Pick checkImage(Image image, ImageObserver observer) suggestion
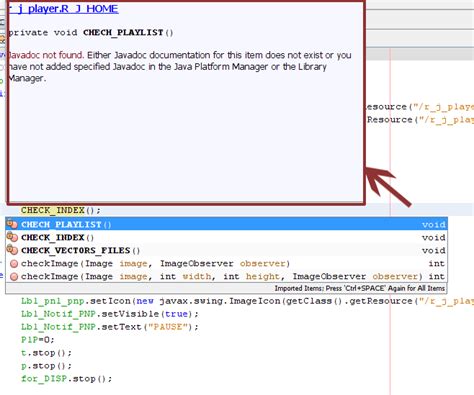The height and width of the screenshot is (395, 474). [226, 263]
